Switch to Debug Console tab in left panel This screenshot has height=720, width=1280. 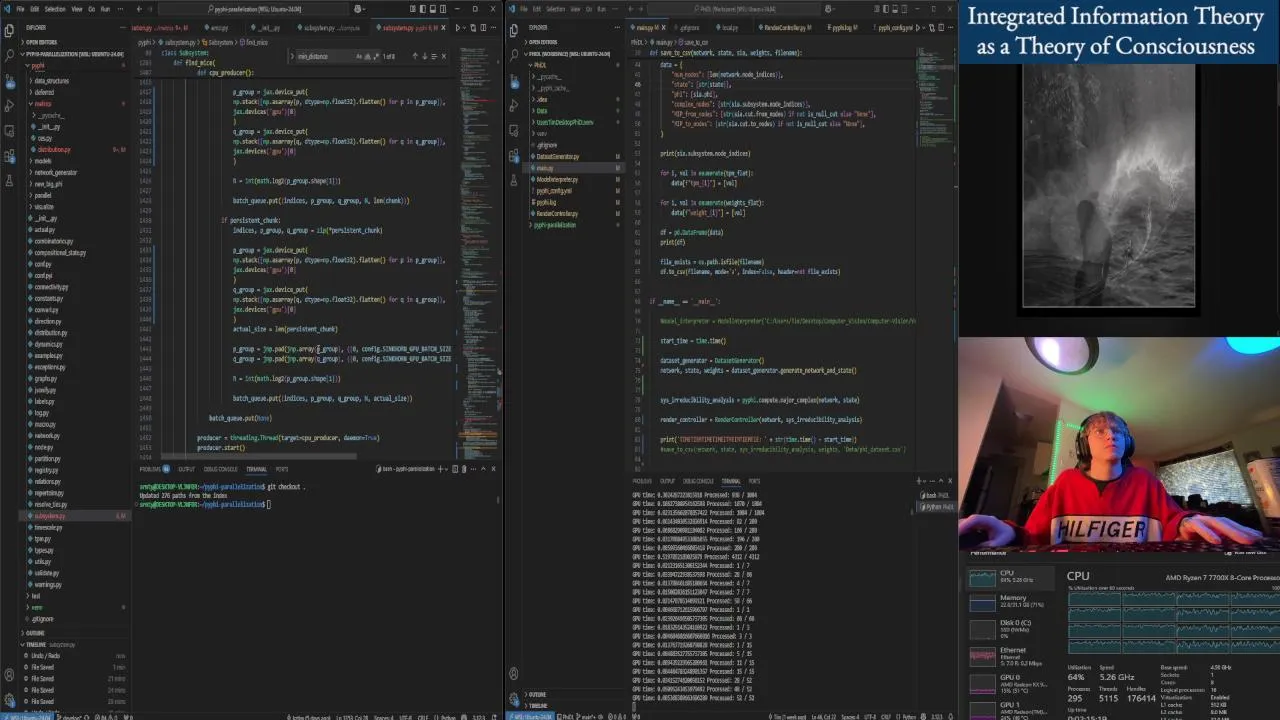[x=220, y=469]
